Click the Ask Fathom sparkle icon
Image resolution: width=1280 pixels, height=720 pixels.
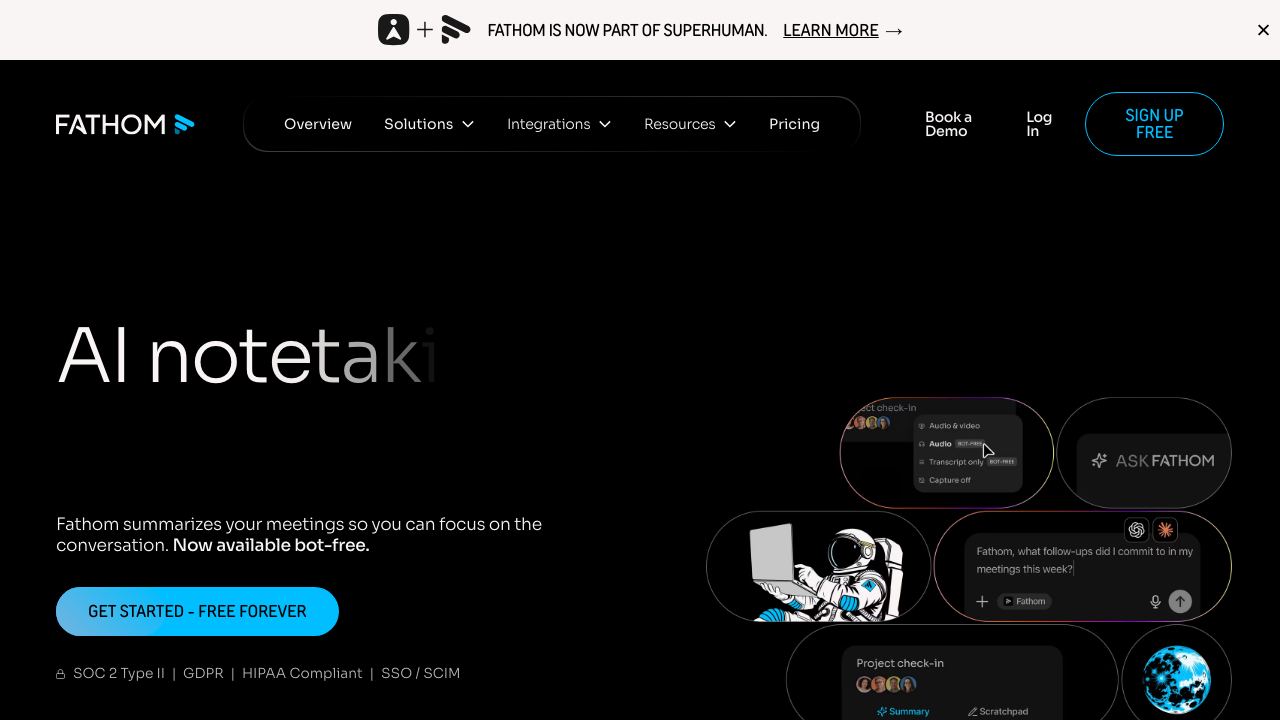pos(1099,460)
